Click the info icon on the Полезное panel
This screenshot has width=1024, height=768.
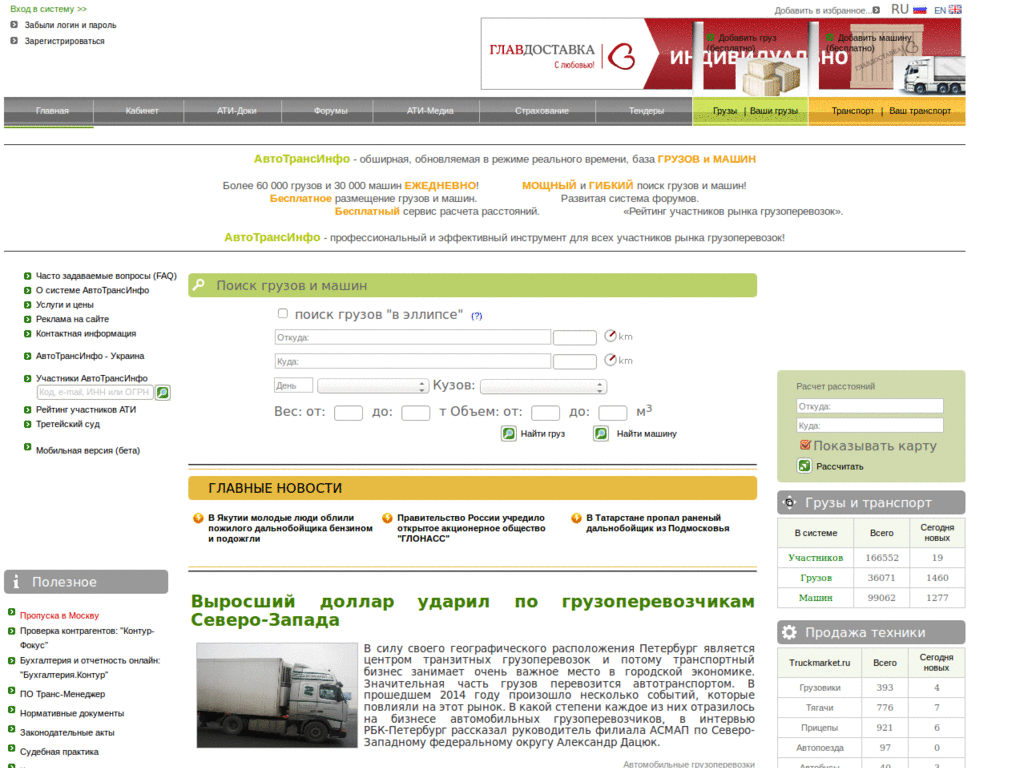click(x=15, y=581)
